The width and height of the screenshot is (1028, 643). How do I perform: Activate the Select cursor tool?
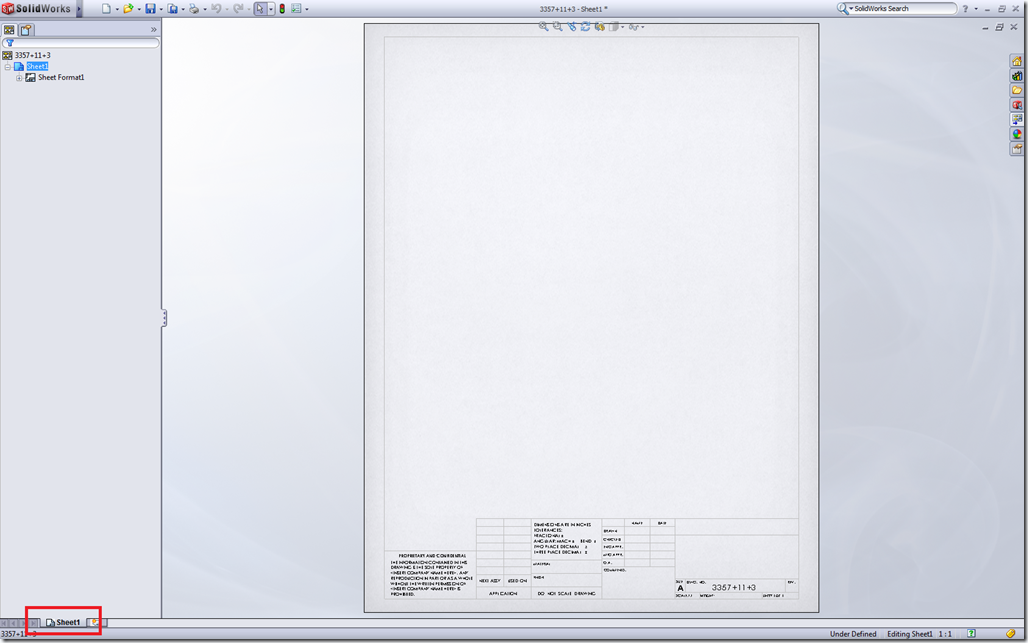click(x=260, y=9)
